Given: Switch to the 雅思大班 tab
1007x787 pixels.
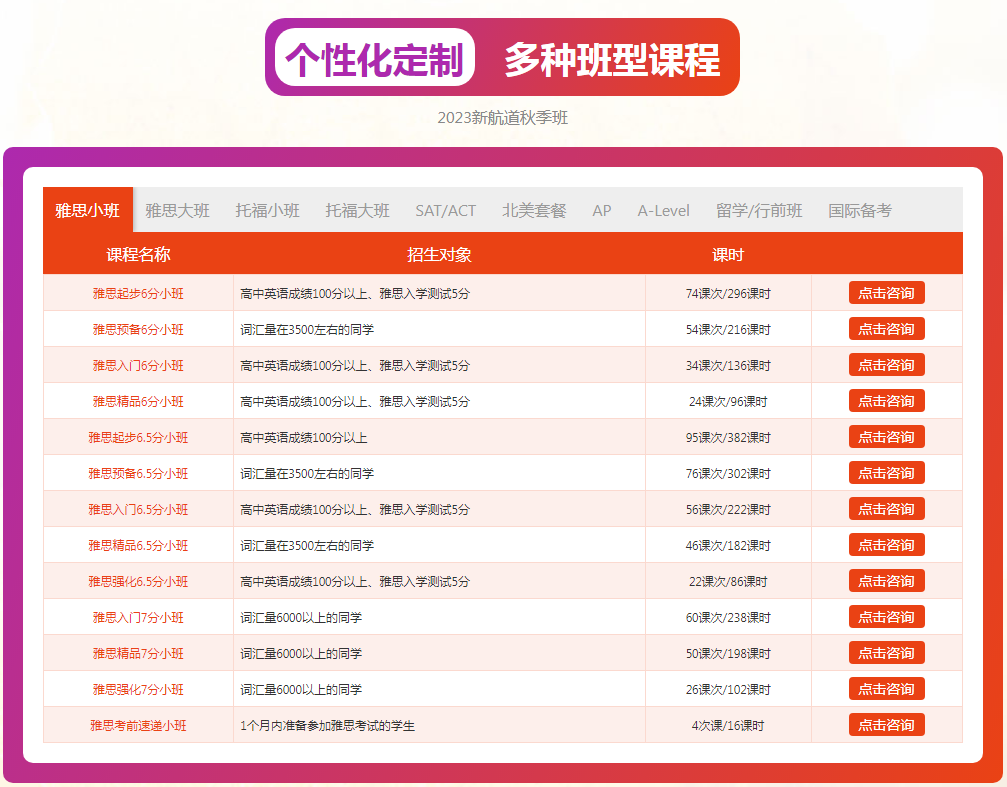Looking at the screenshot, I should pos(177,211).
